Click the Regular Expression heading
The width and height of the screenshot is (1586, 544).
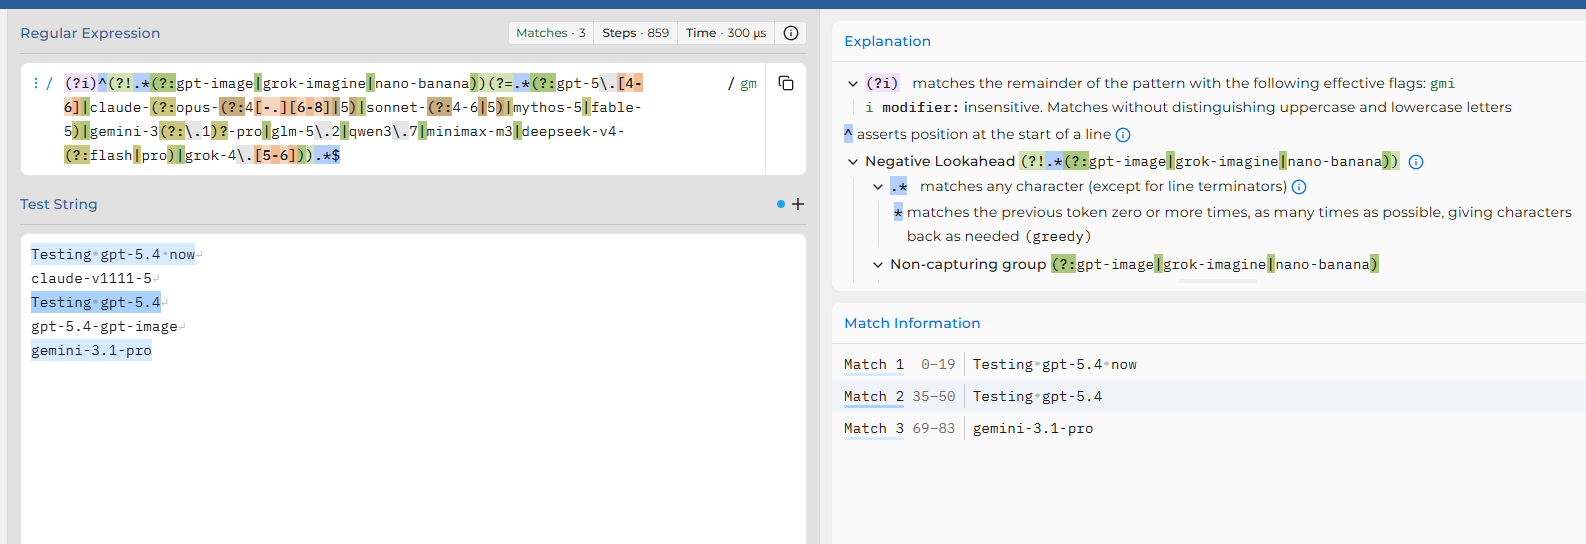tap(90, 33)
